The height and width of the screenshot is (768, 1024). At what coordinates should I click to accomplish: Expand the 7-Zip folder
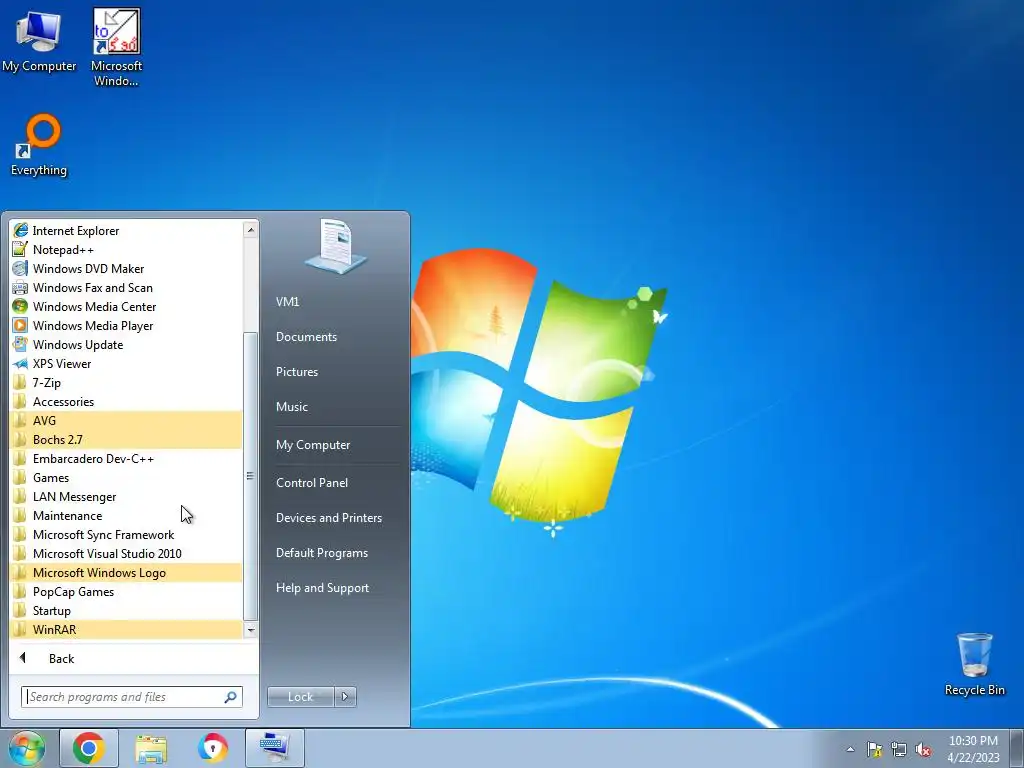point(126,383)
